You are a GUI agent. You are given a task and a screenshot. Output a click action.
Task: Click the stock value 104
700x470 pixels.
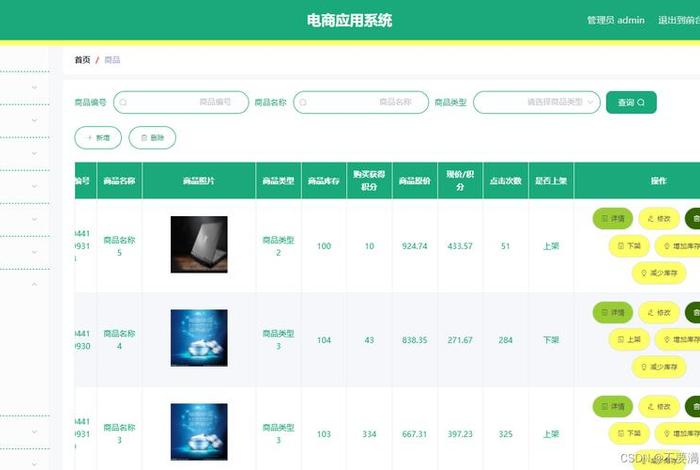coord(324,340)
